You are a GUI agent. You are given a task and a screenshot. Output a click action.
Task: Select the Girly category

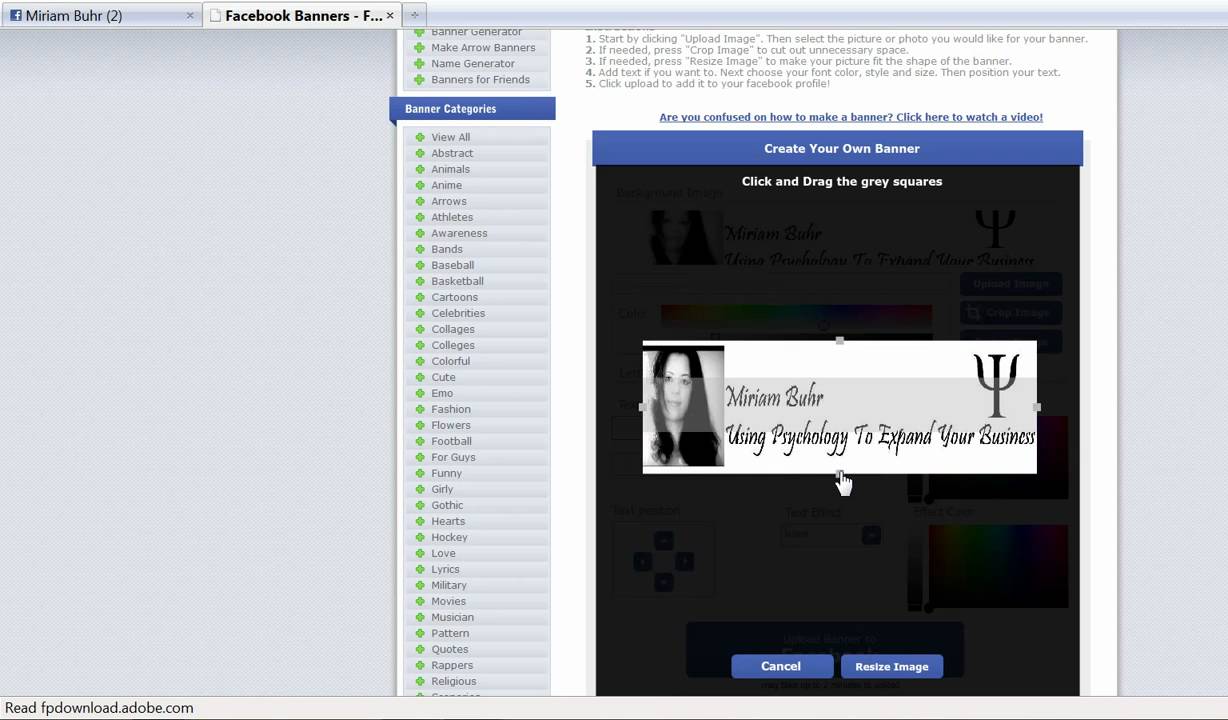443,489
